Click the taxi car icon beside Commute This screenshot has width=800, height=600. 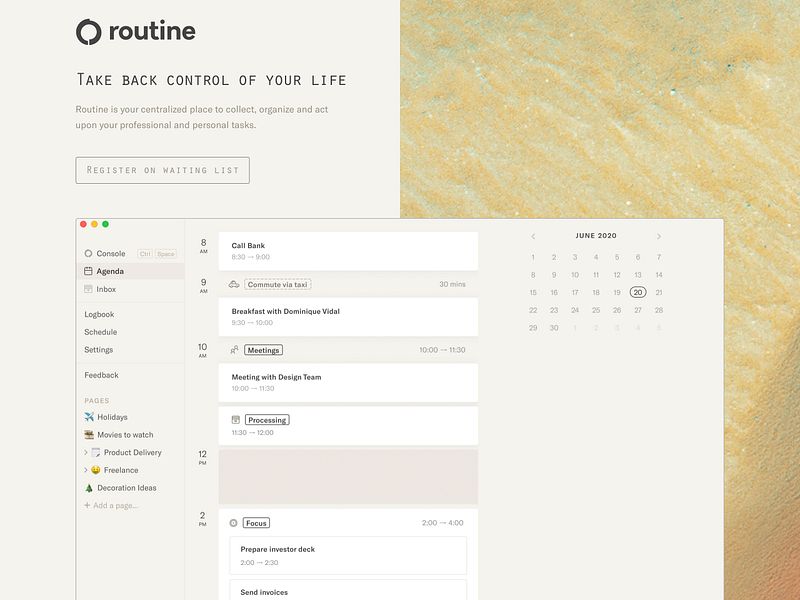(234, 284)
